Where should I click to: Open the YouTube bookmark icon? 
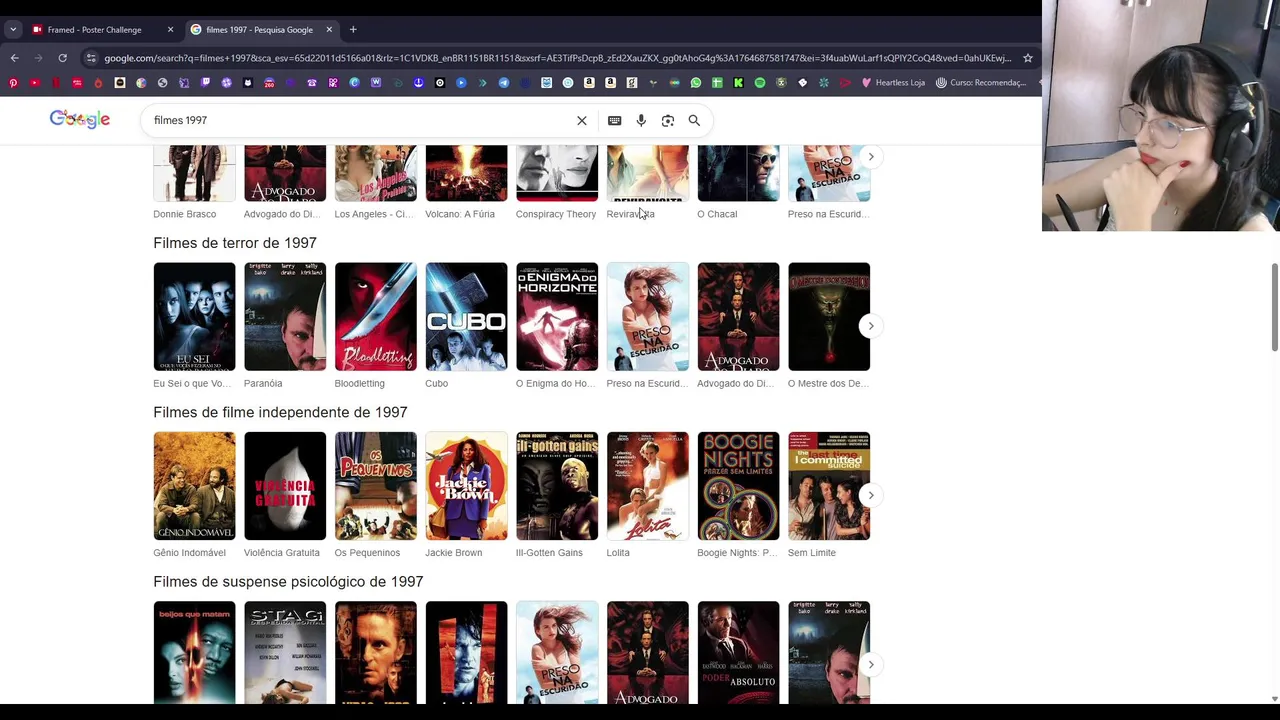(34, 83)
